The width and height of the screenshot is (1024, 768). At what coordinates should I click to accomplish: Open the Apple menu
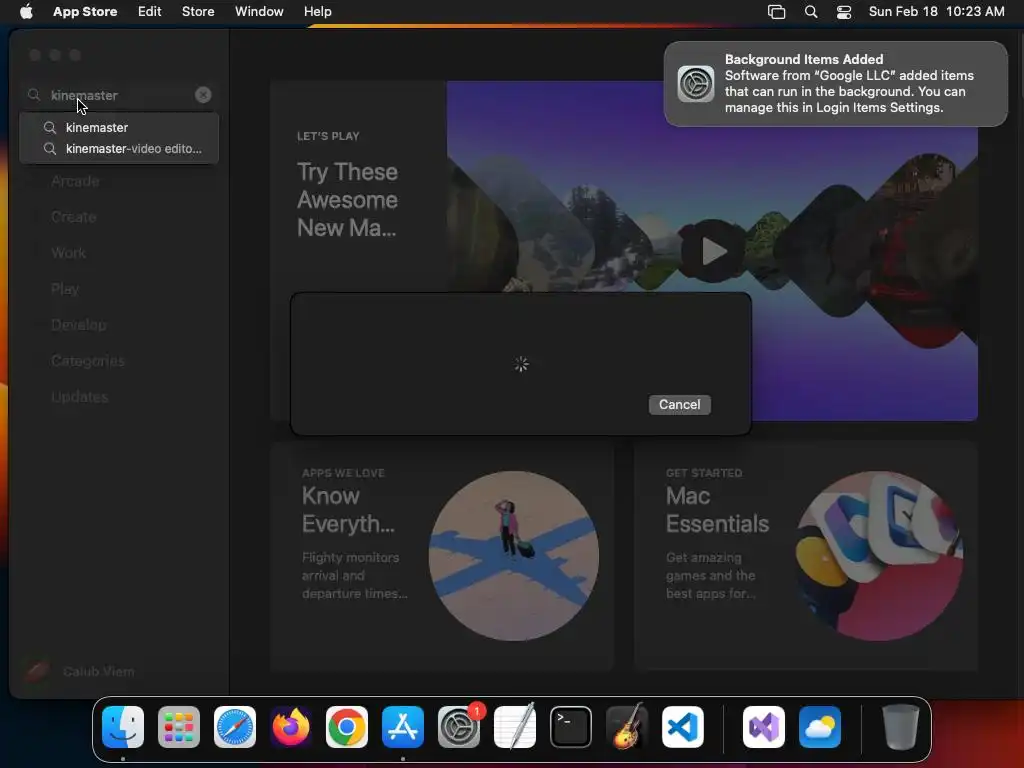pos(26,11)
